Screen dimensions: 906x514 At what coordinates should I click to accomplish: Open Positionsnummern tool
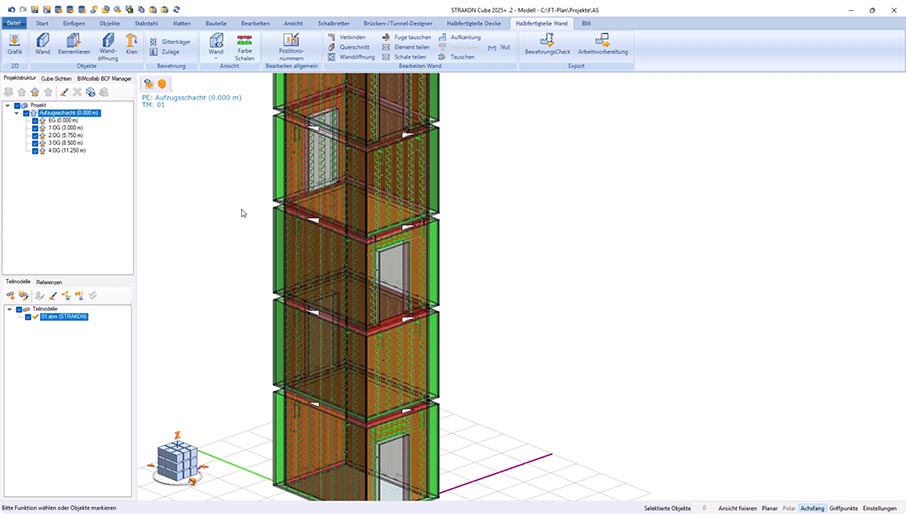click(x=291, y=46)
